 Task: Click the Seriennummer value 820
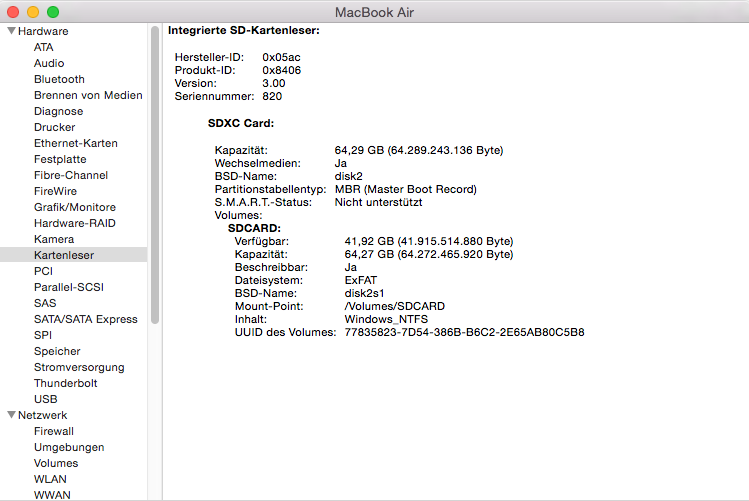[x=272, y=96]
